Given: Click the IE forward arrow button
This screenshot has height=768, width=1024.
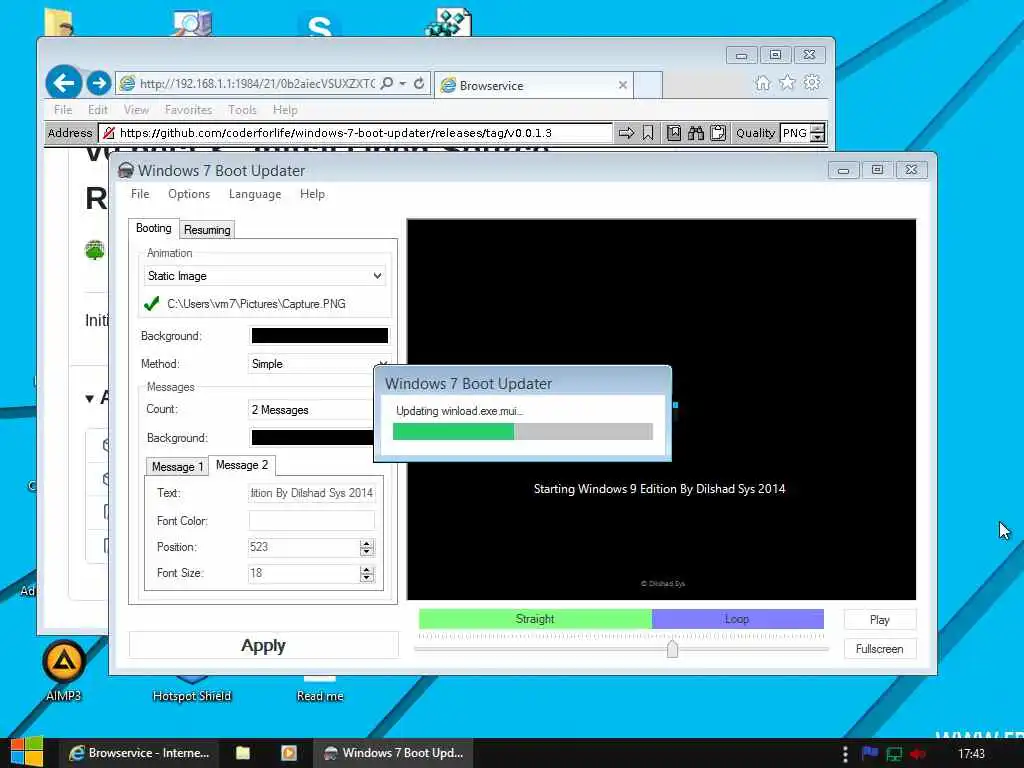Looking at the screenshot, I should (99, 83).
